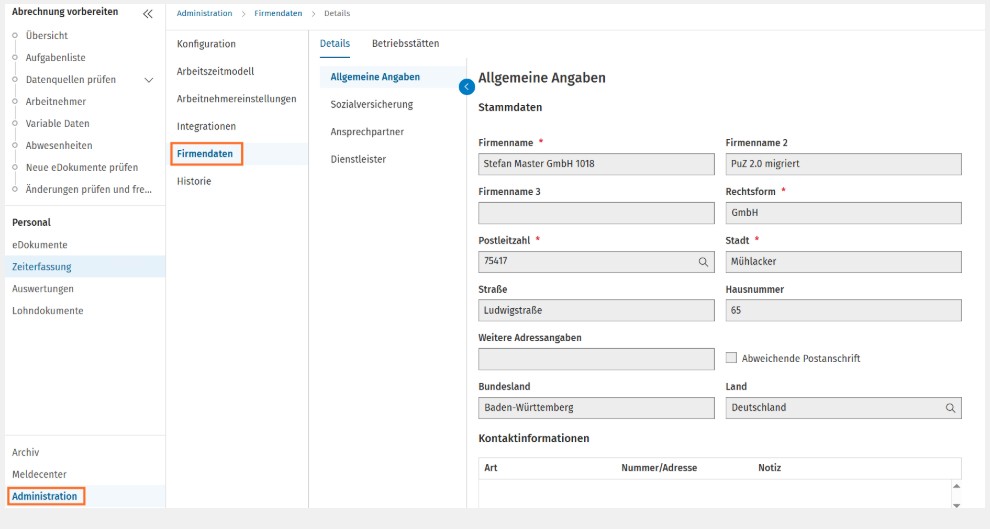This screenshot has width=990, height=529.
Task: Click the empty Firmenname 3 field
Action: (596, 213)
